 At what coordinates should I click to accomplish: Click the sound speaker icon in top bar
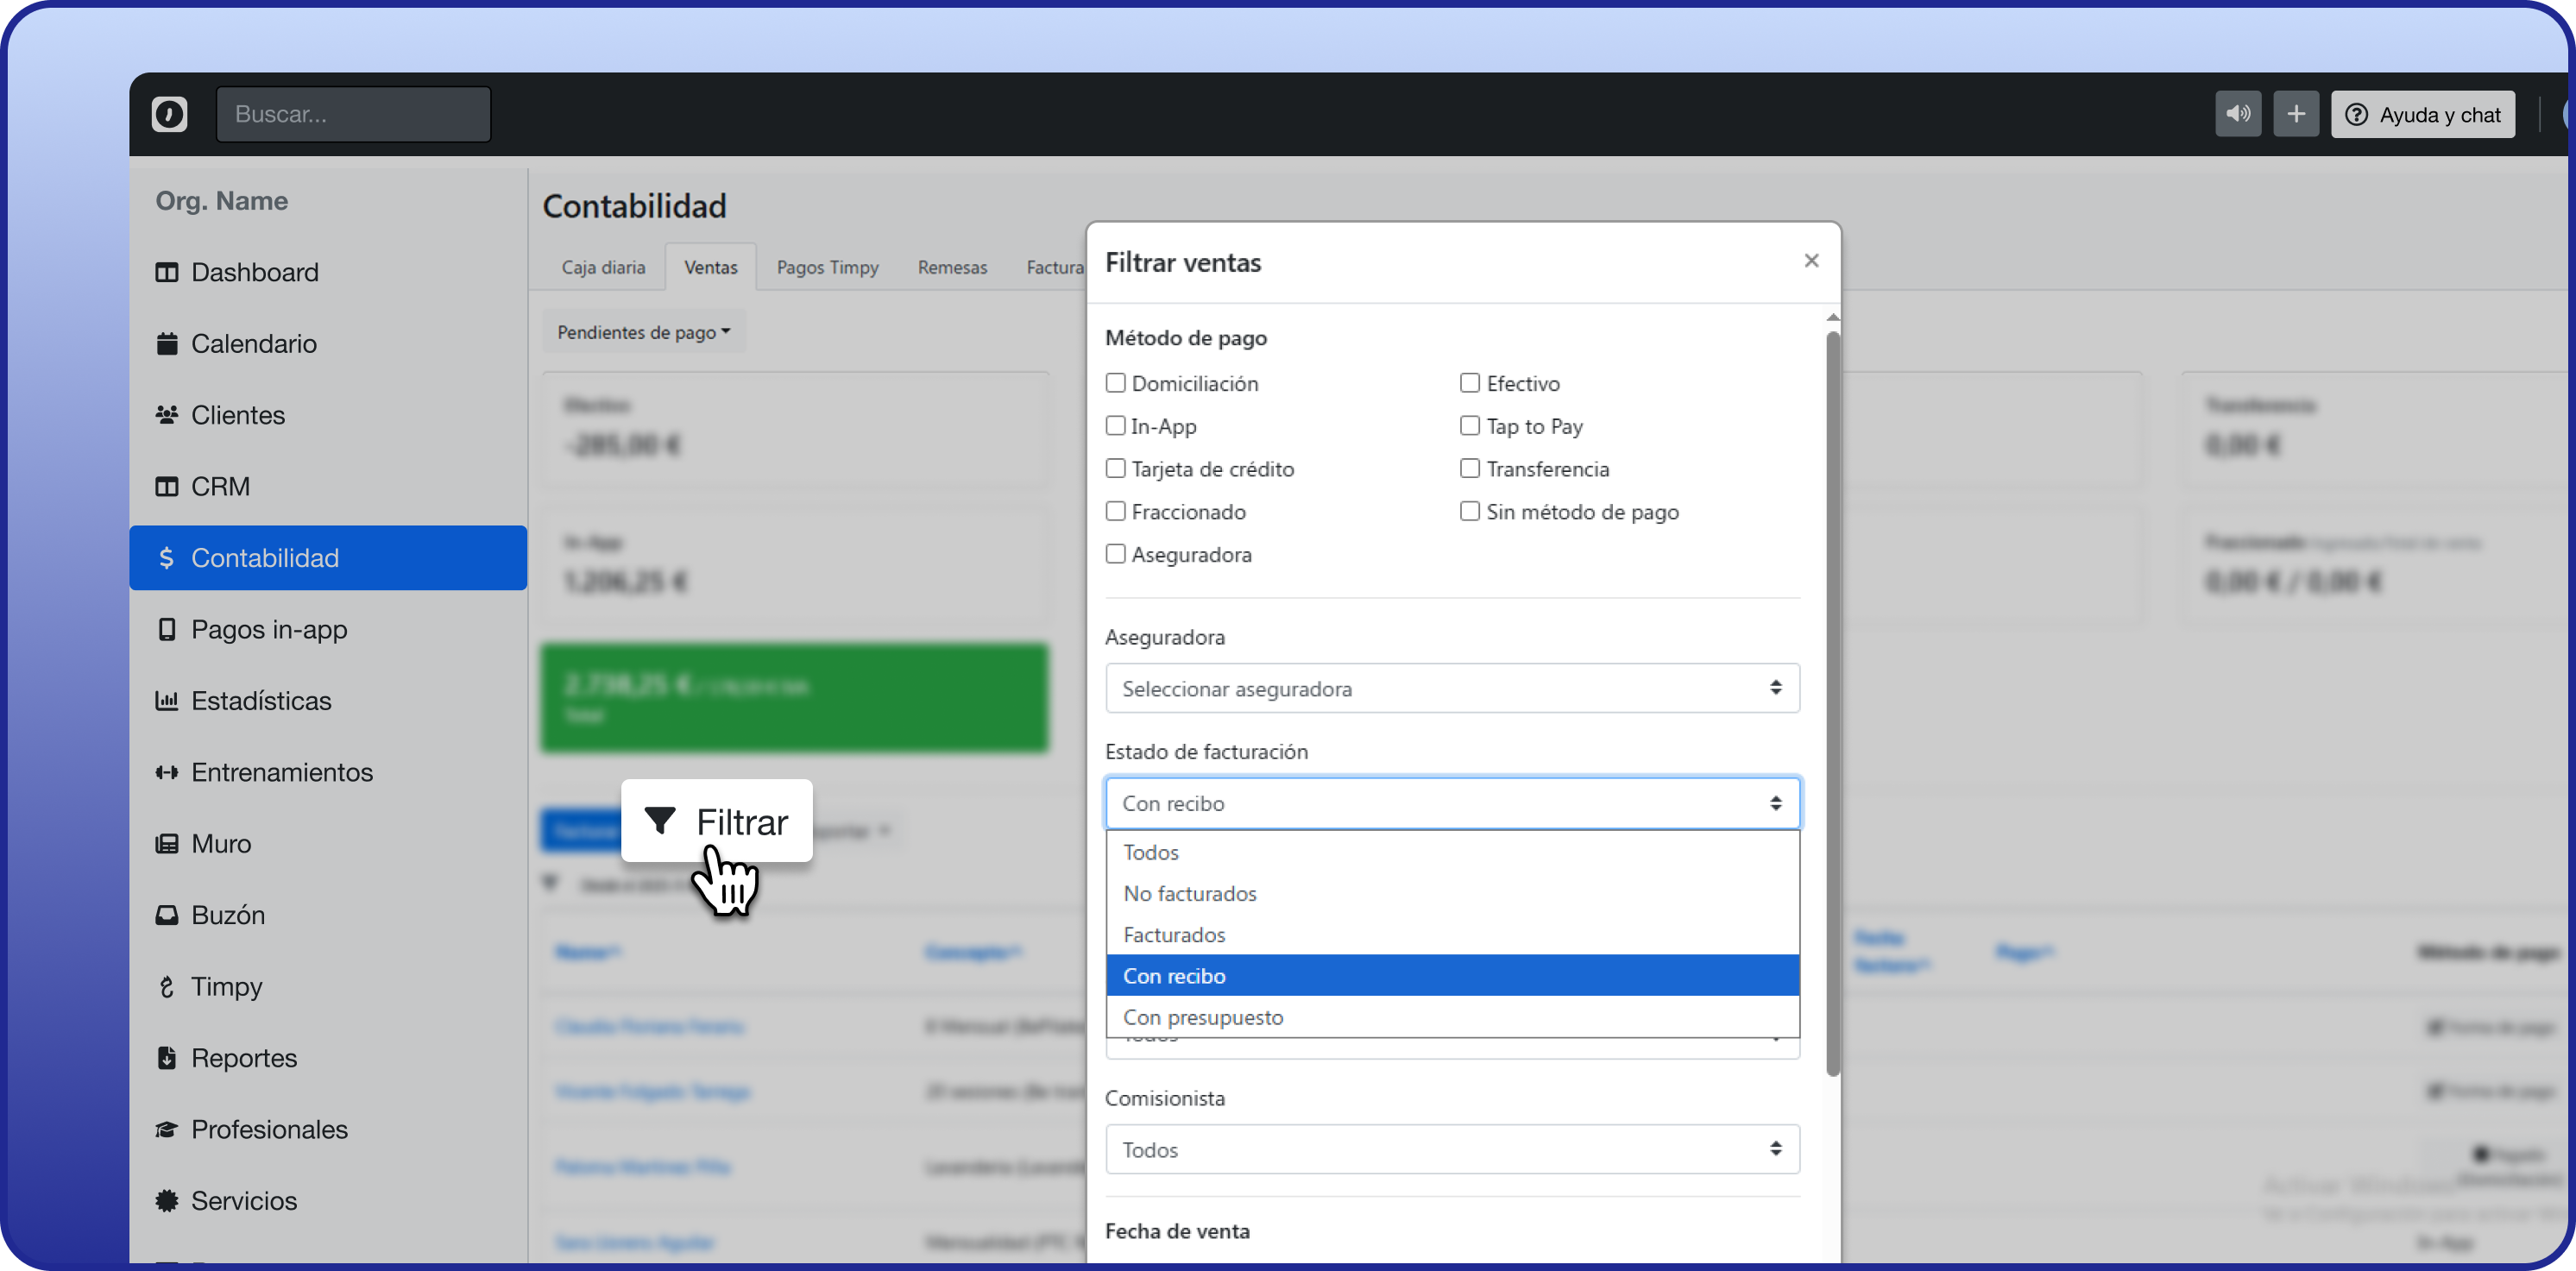click(x=2237, y=114)
